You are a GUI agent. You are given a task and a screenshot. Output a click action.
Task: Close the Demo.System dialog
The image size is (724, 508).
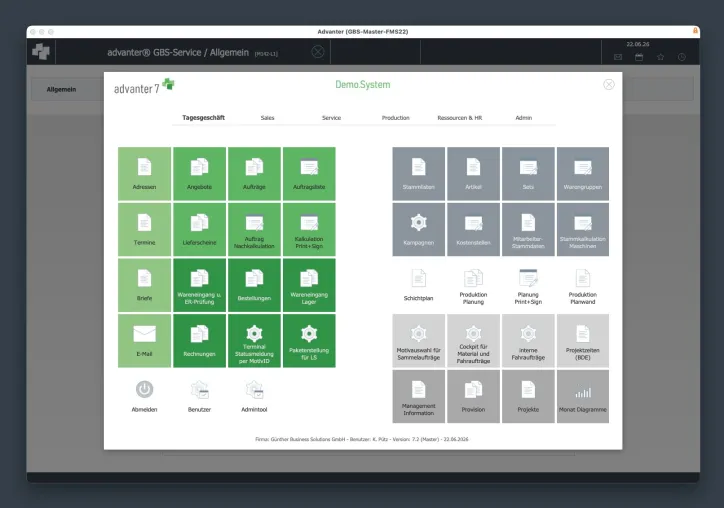[609, 85]
